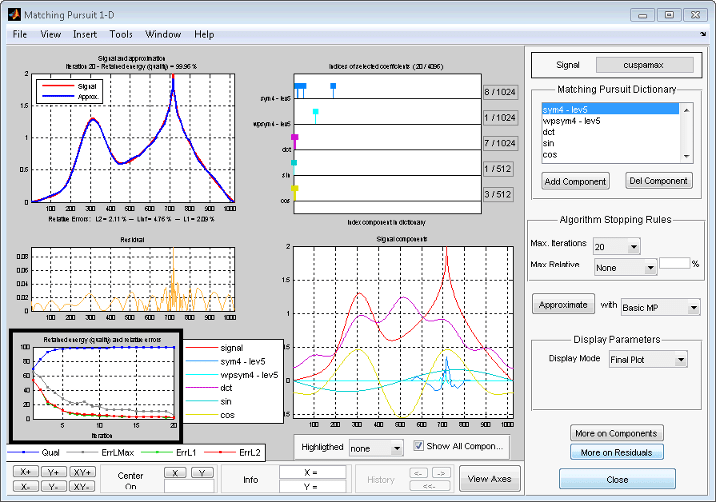Image resolution: width=716 pixels, height=502 pixels.
Task: Open the Display Mode dropdown
Action: 648,359
